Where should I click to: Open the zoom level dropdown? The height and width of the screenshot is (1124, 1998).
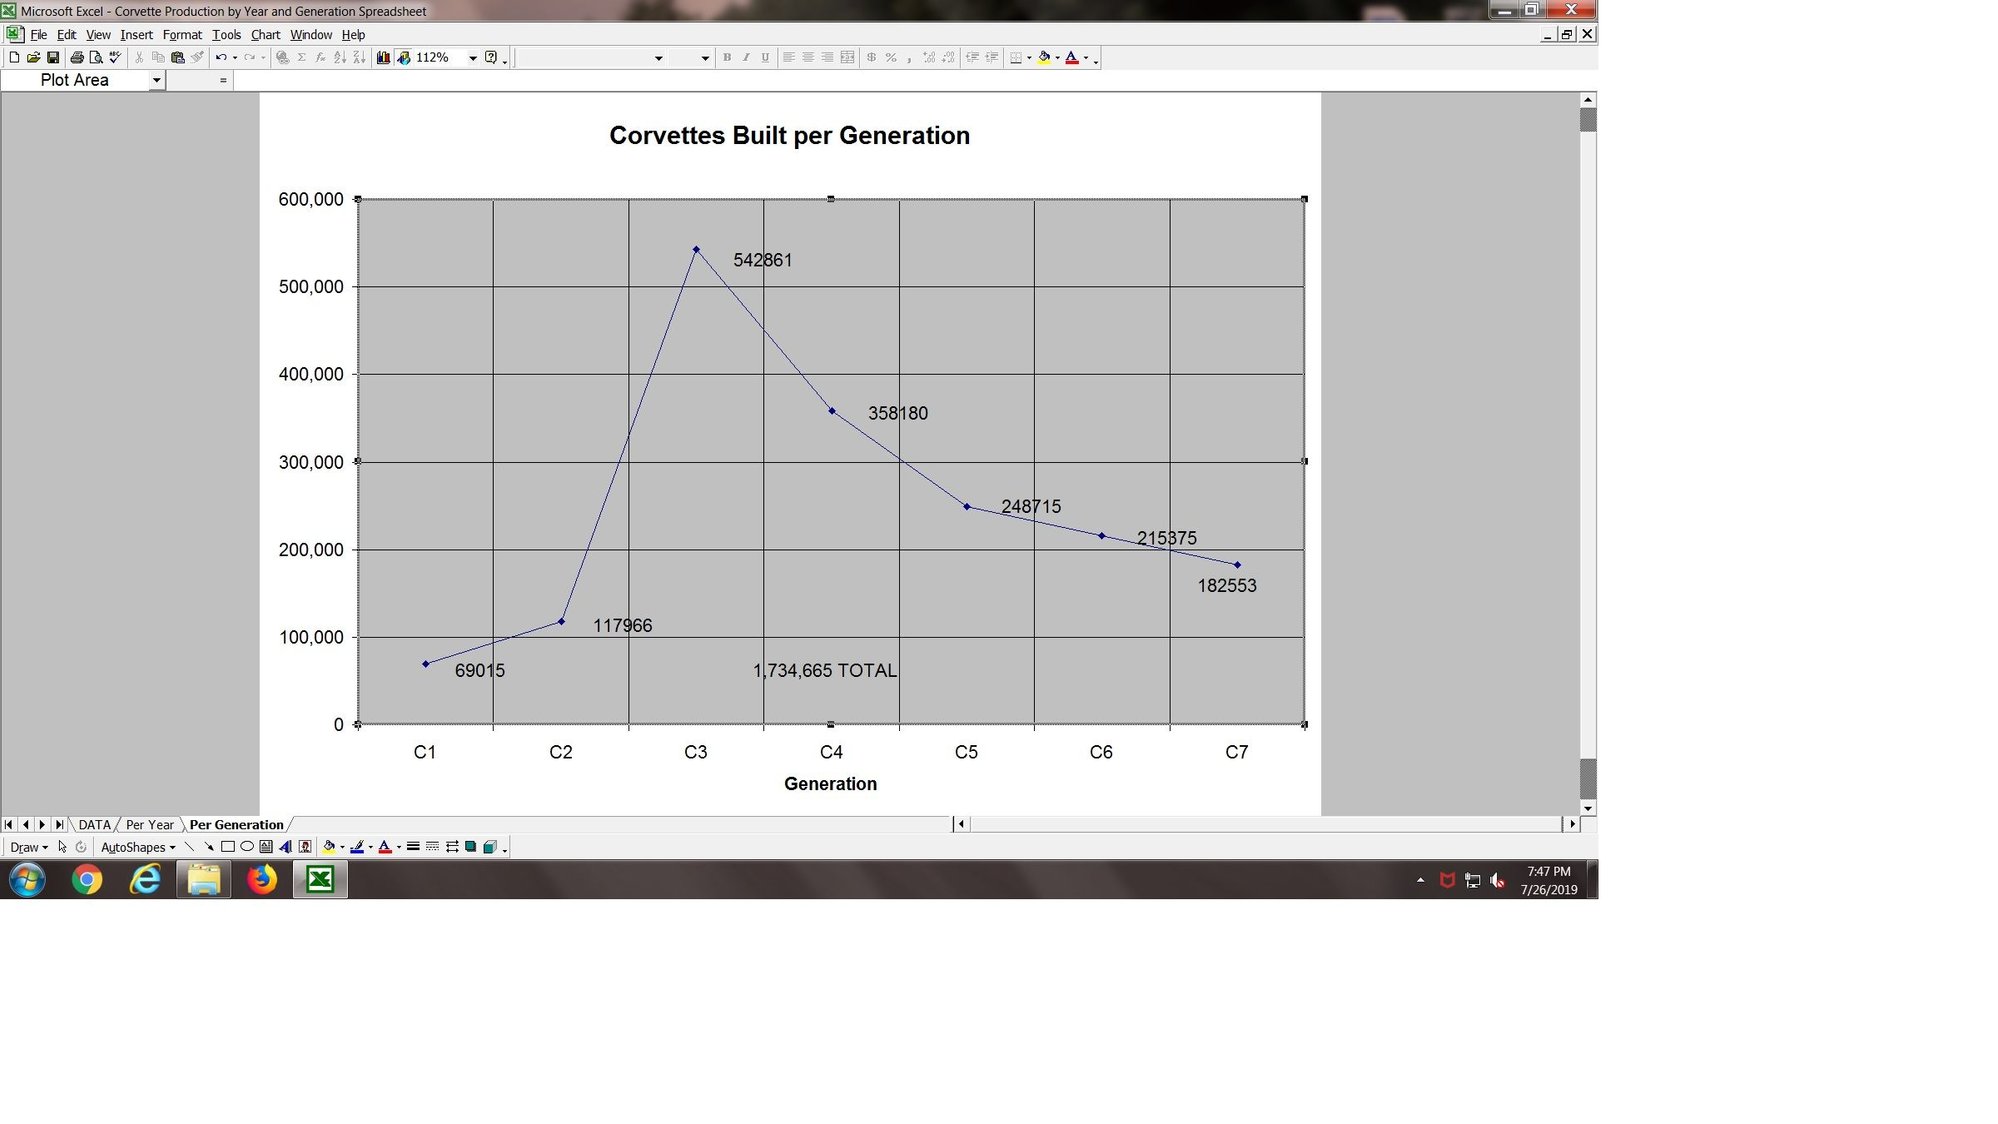(471, 57)
